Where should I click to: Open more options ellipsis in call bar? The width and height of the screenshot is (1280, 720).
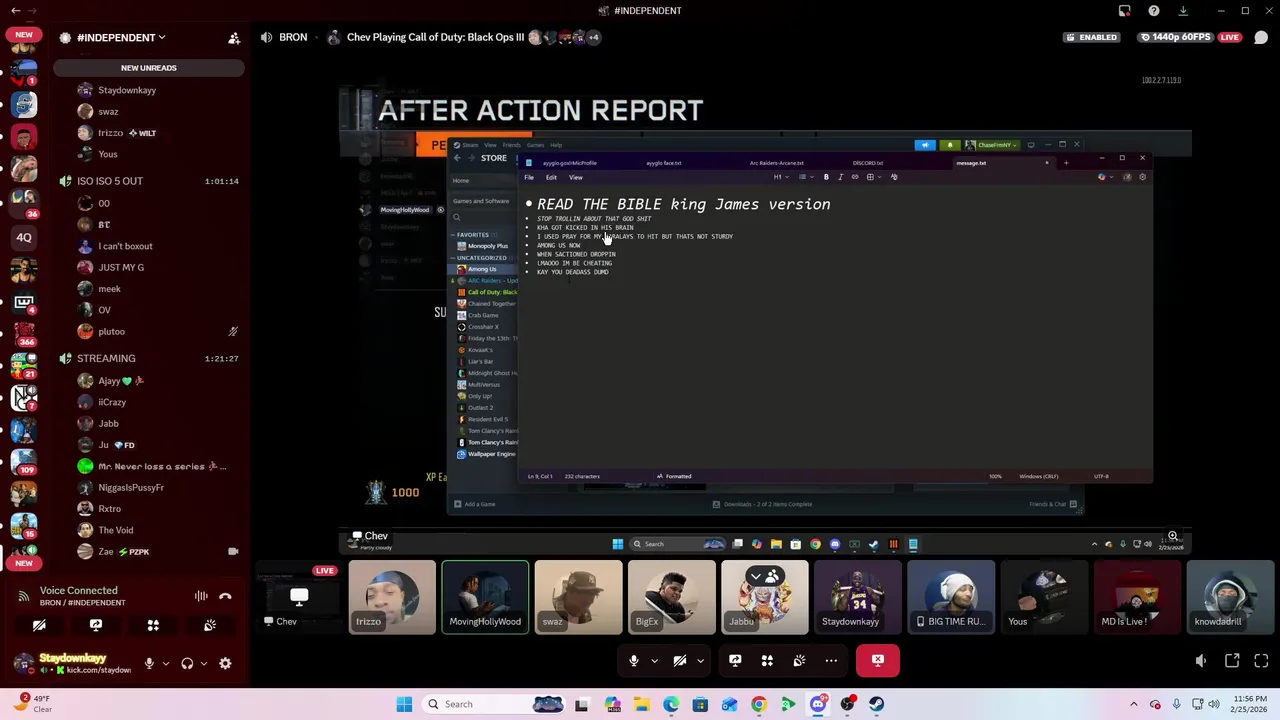tap(831, 660)
